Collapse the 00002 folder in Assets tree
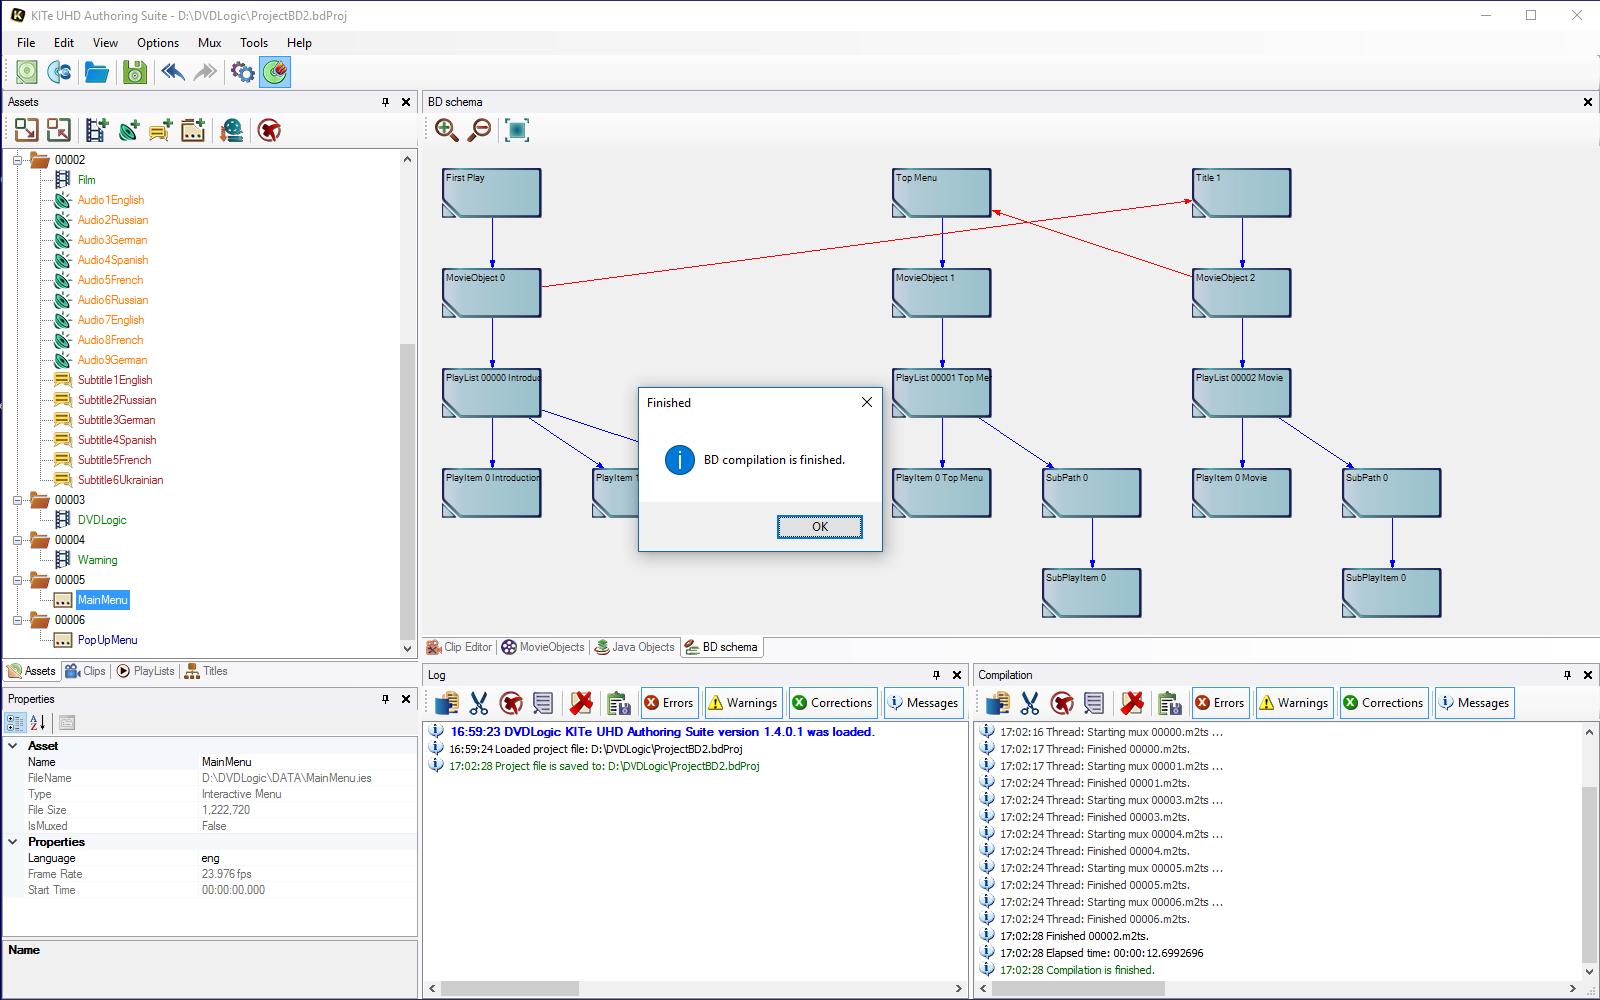The image size is (1600, 1000). pos(17,160)
